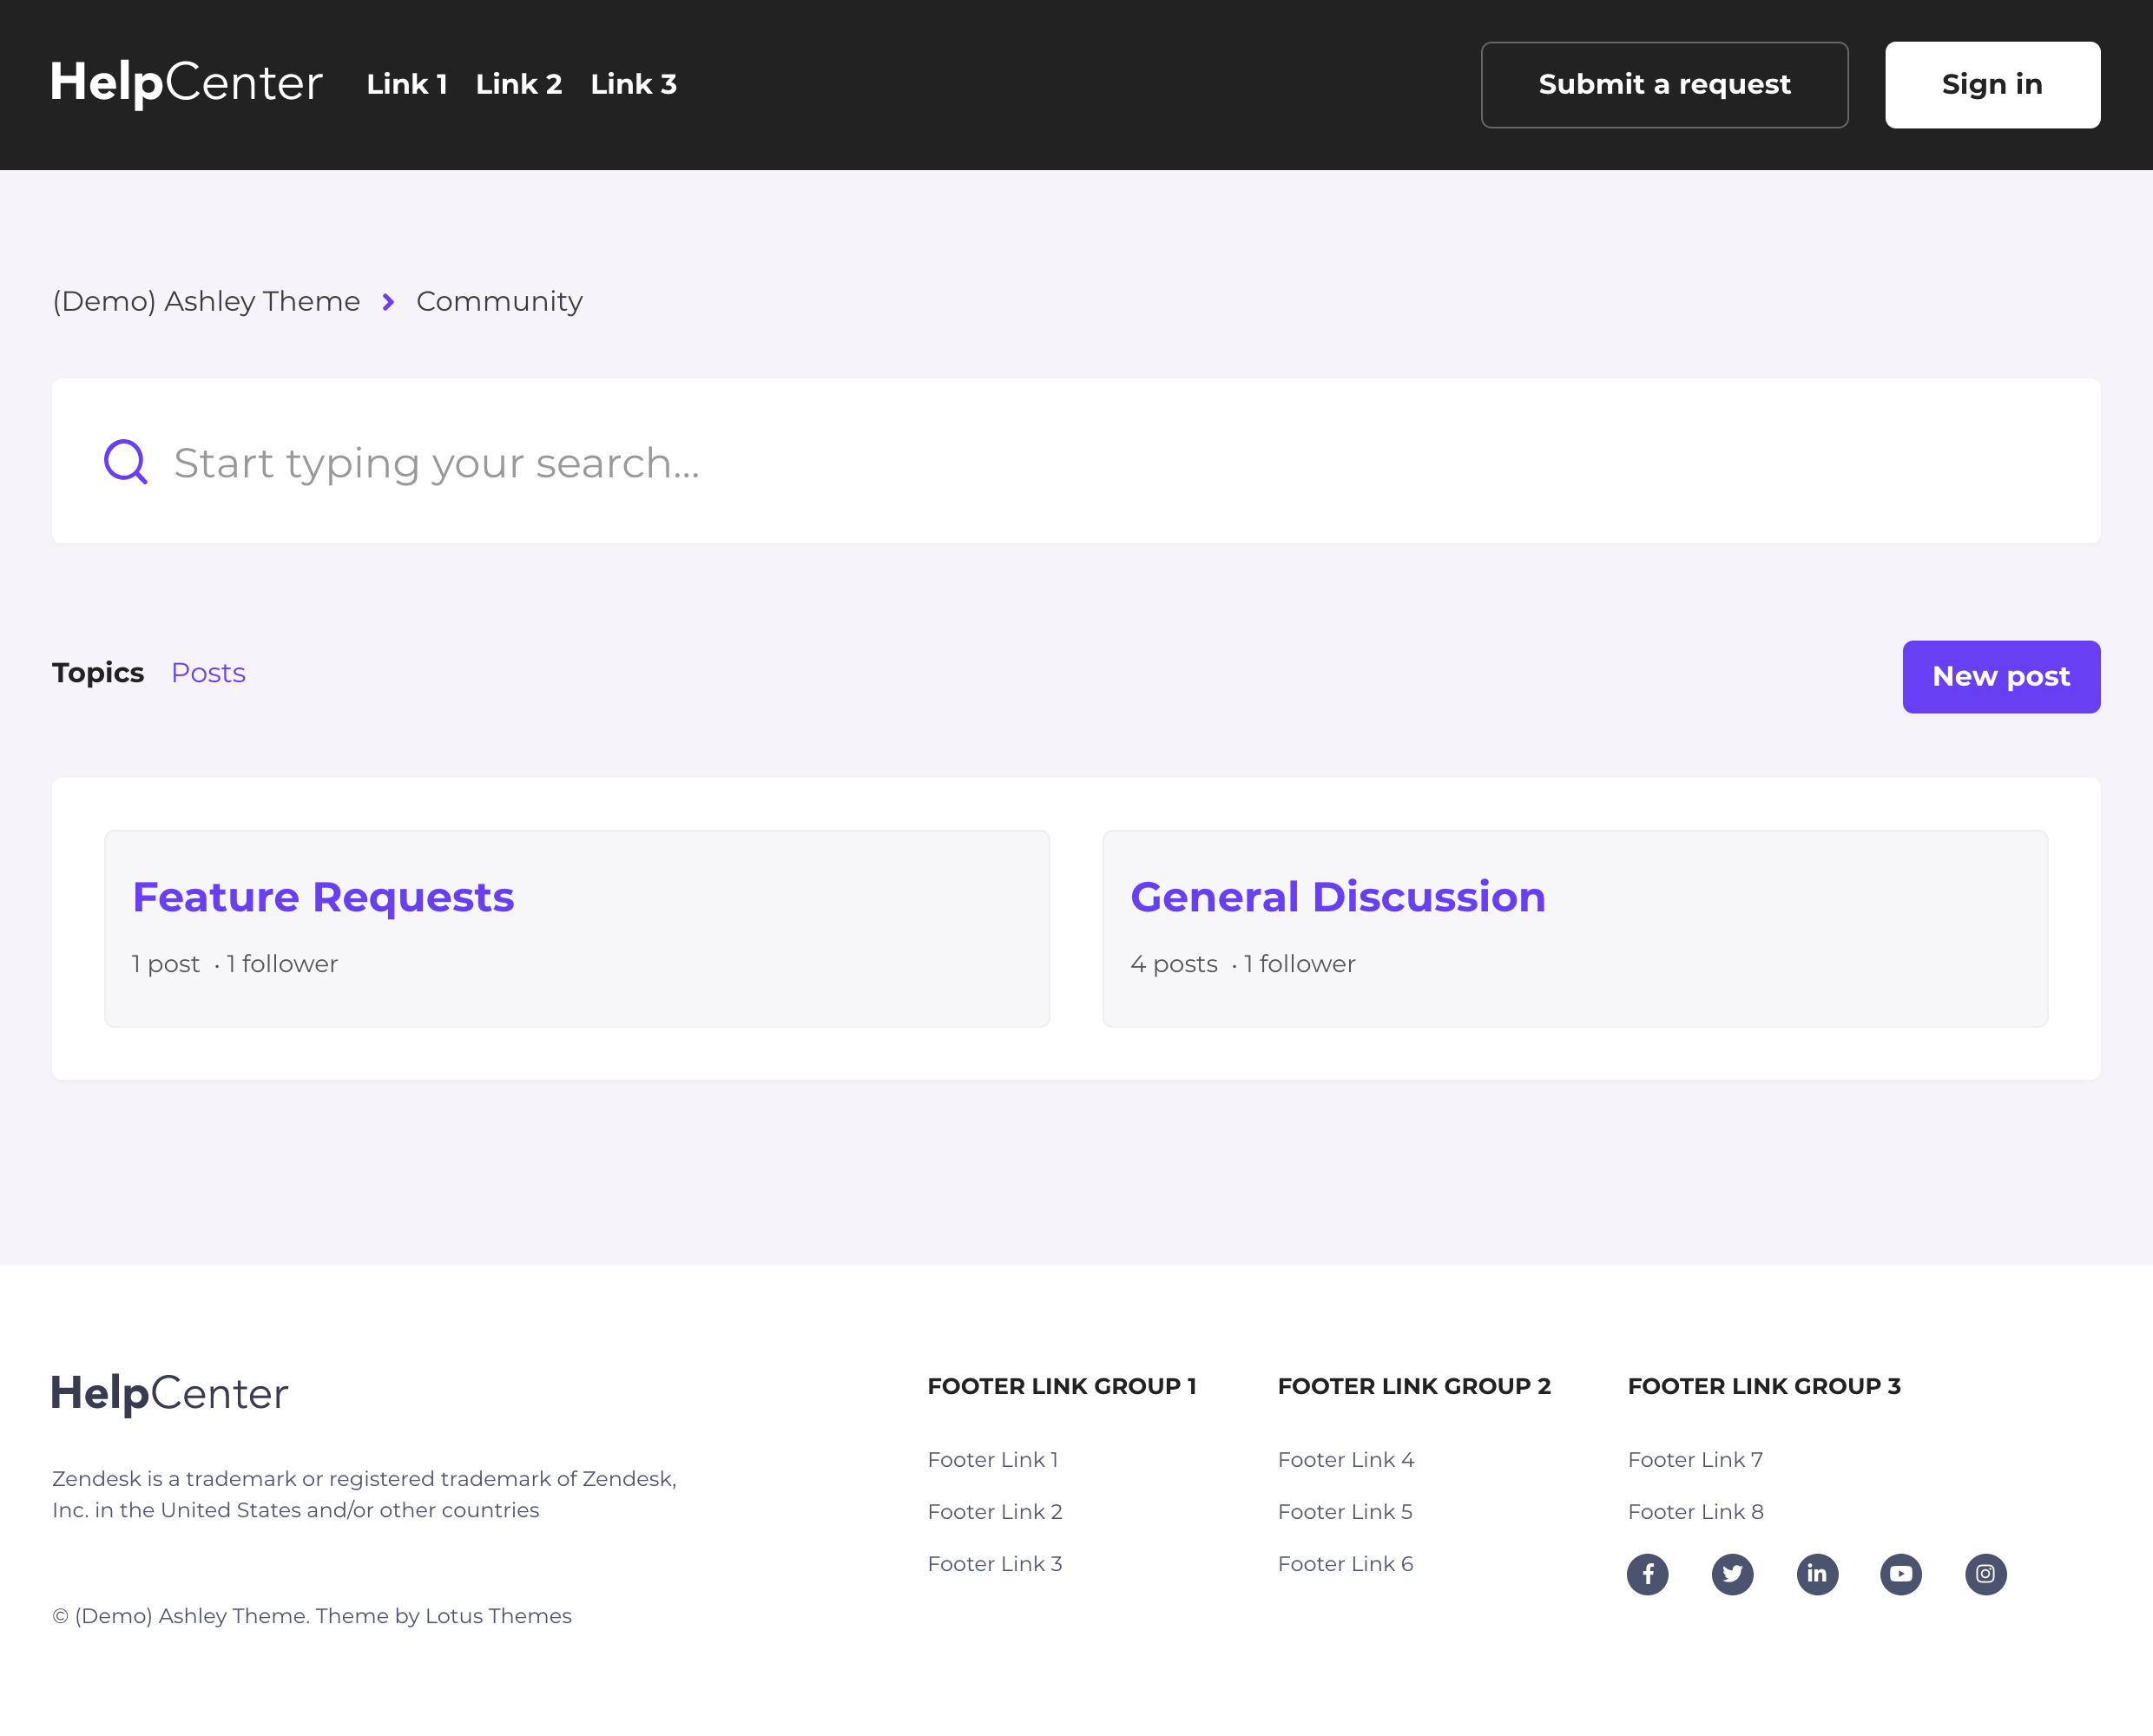Open the General Discussion topic
The height and width of the screenshot is (1736, 2153).
click(x=1337, y=897)
